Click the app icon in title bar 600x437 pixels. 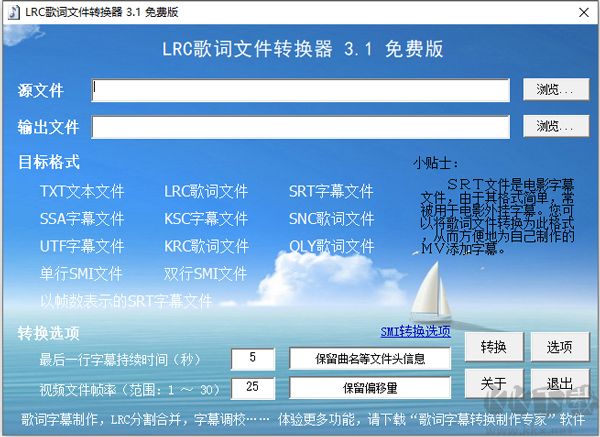tap(14, 12)
